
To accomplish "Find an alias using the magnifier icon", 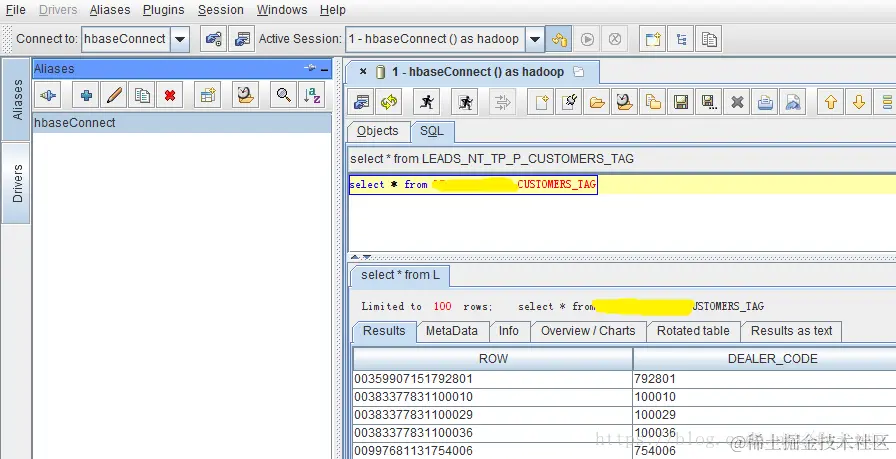I will 283,95.
